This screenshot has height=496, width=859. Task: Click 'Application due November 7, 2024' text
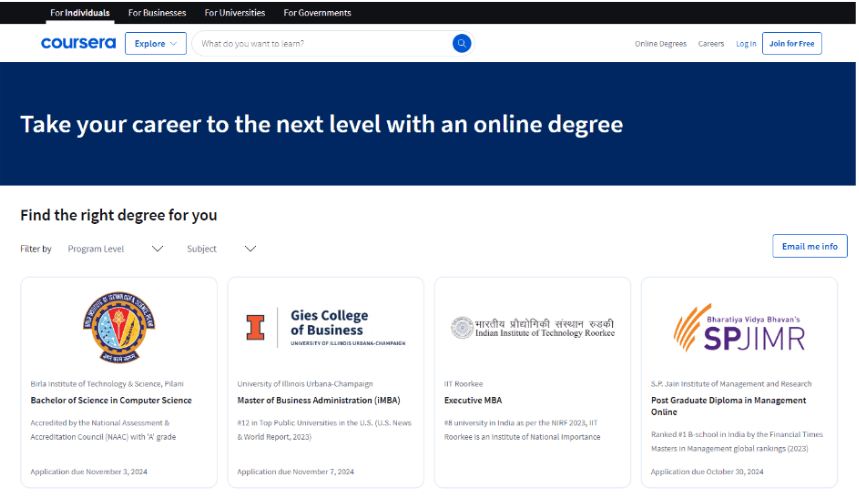tap(296, 472)
